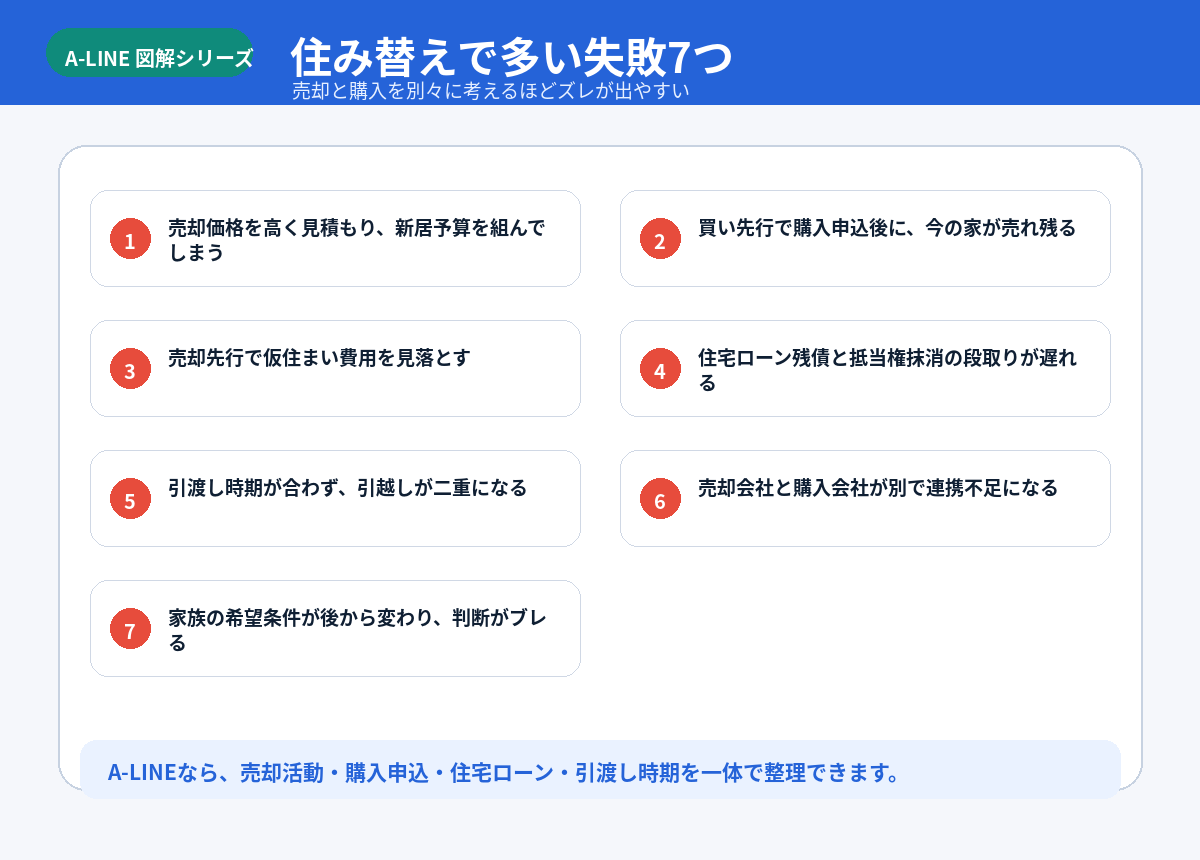The width and height of the screenshot is (1200, 860).
Task: Select text 買い先行で購入申込後に、今の家が売れ残る
Action: (887, 228)
